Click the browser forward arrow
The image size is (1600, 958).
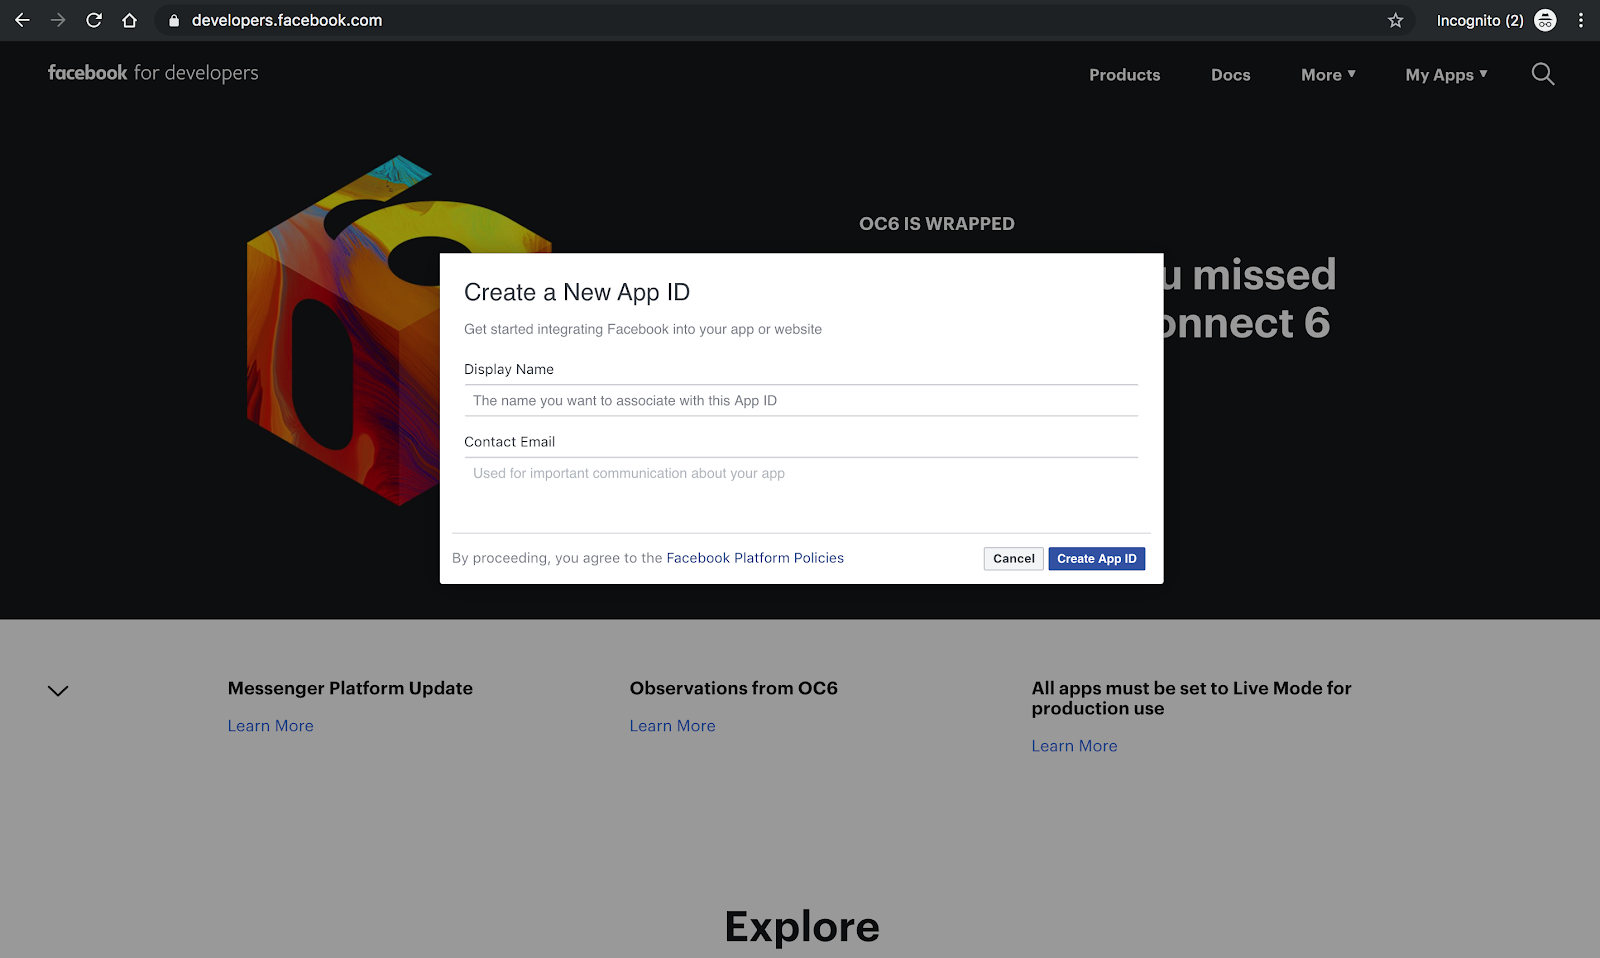point(58,20)
